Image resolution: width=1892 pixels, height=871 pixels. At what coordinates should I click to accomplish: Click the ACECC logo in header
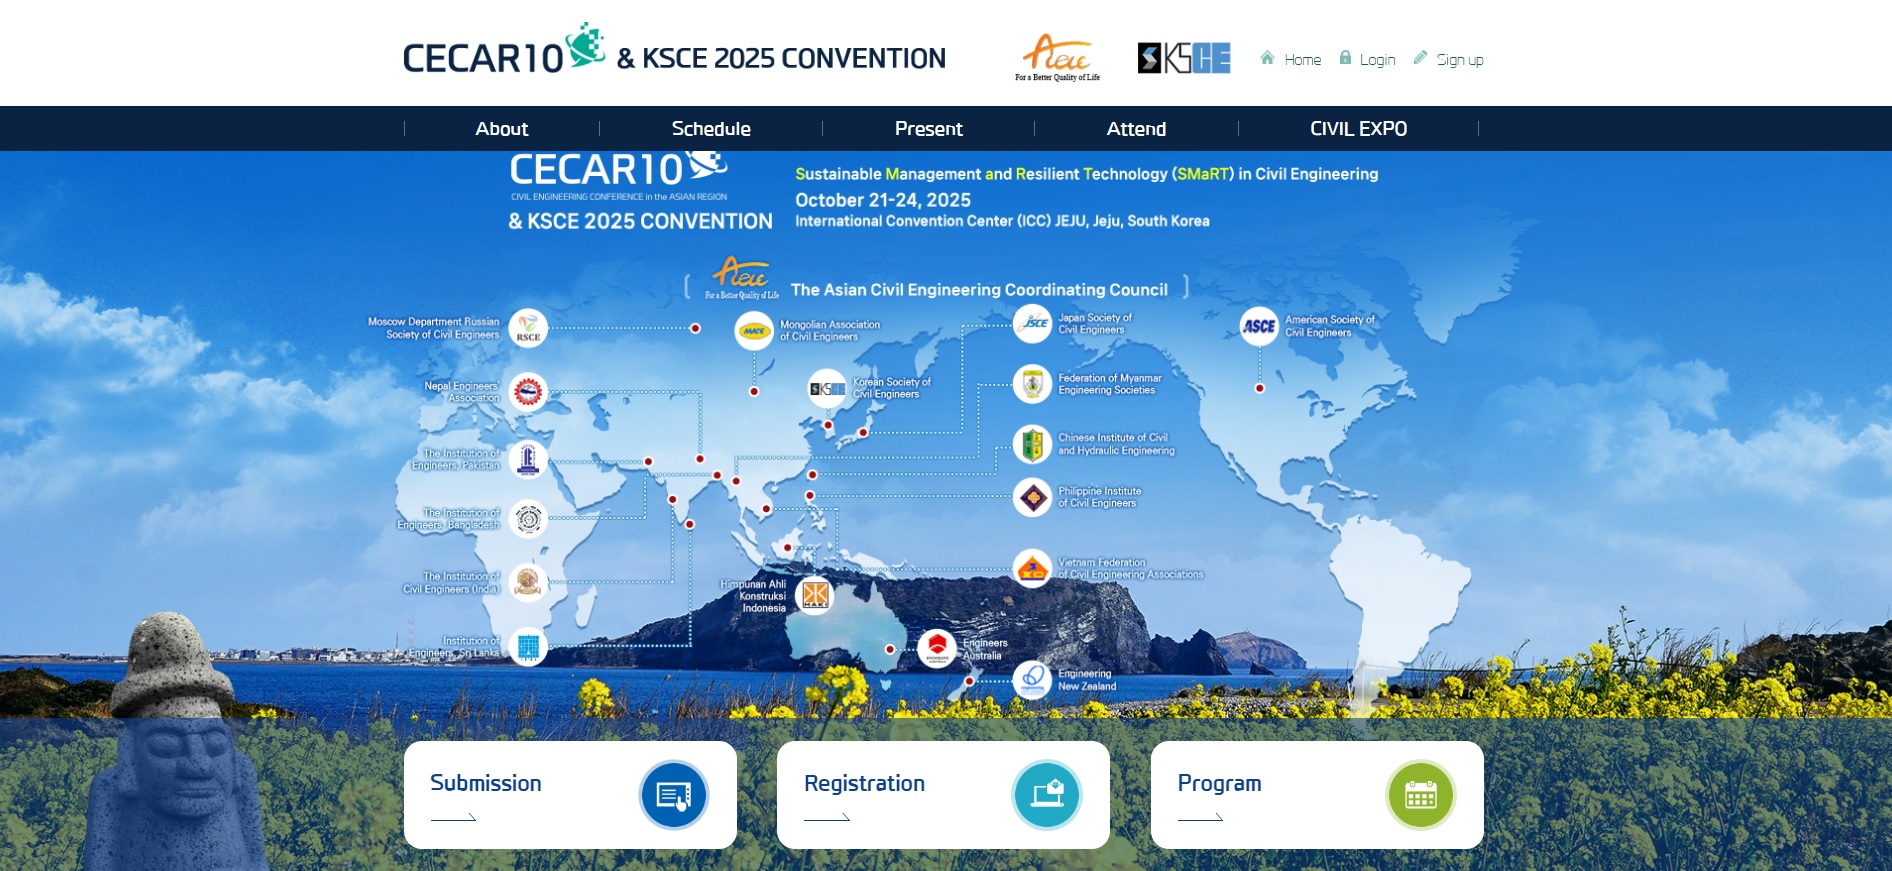[x=1057, y=57]
